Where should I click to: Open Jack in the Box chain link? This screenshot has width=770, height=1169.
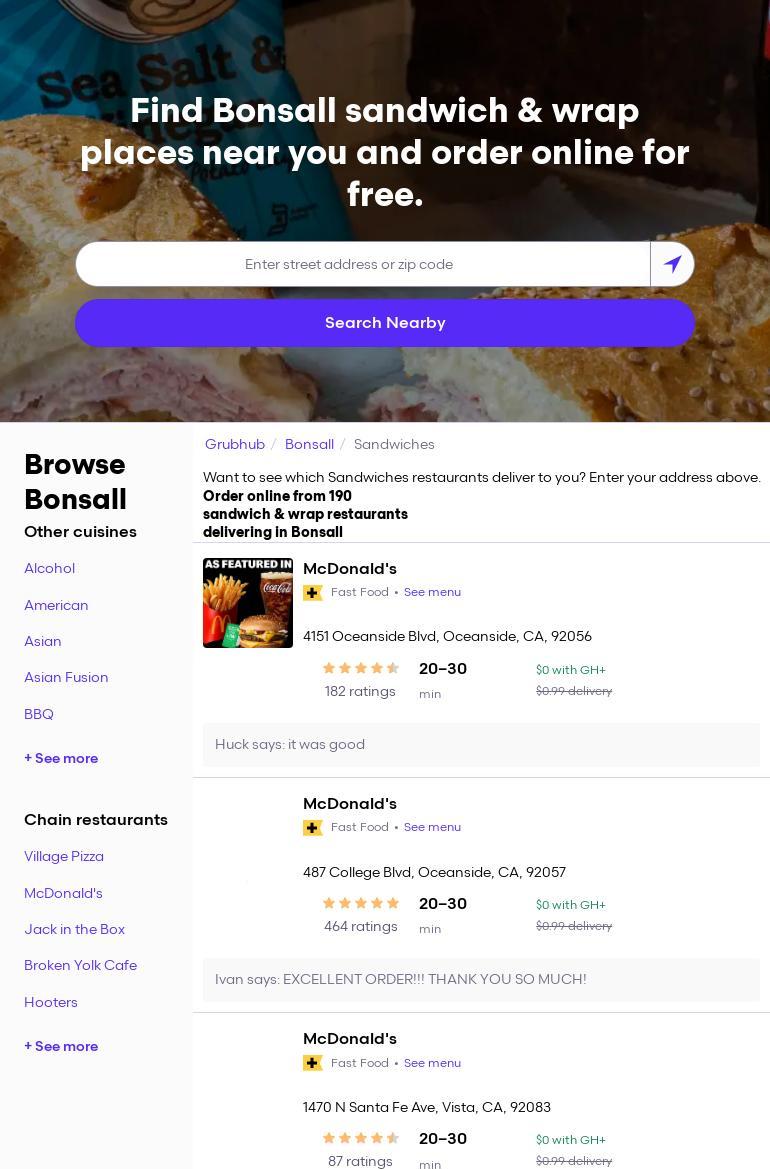[75, 929]
